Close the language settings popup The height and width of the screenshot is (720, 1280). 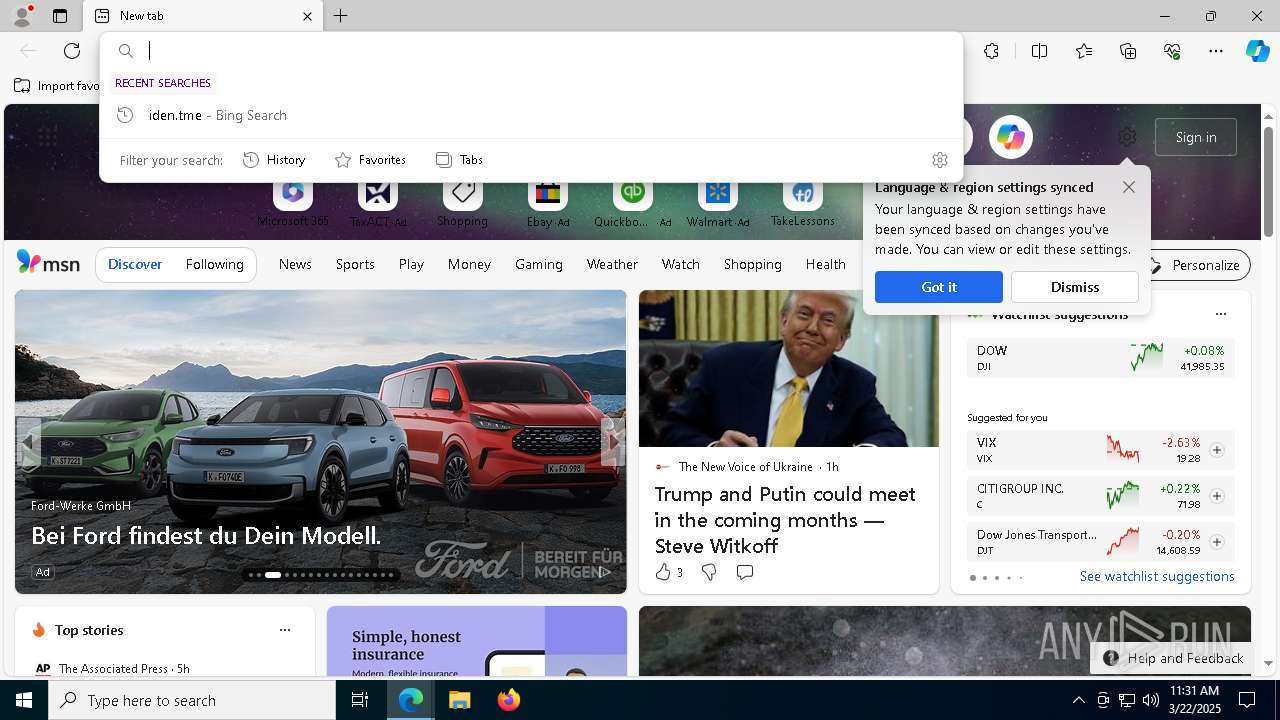pos(1128,187)
